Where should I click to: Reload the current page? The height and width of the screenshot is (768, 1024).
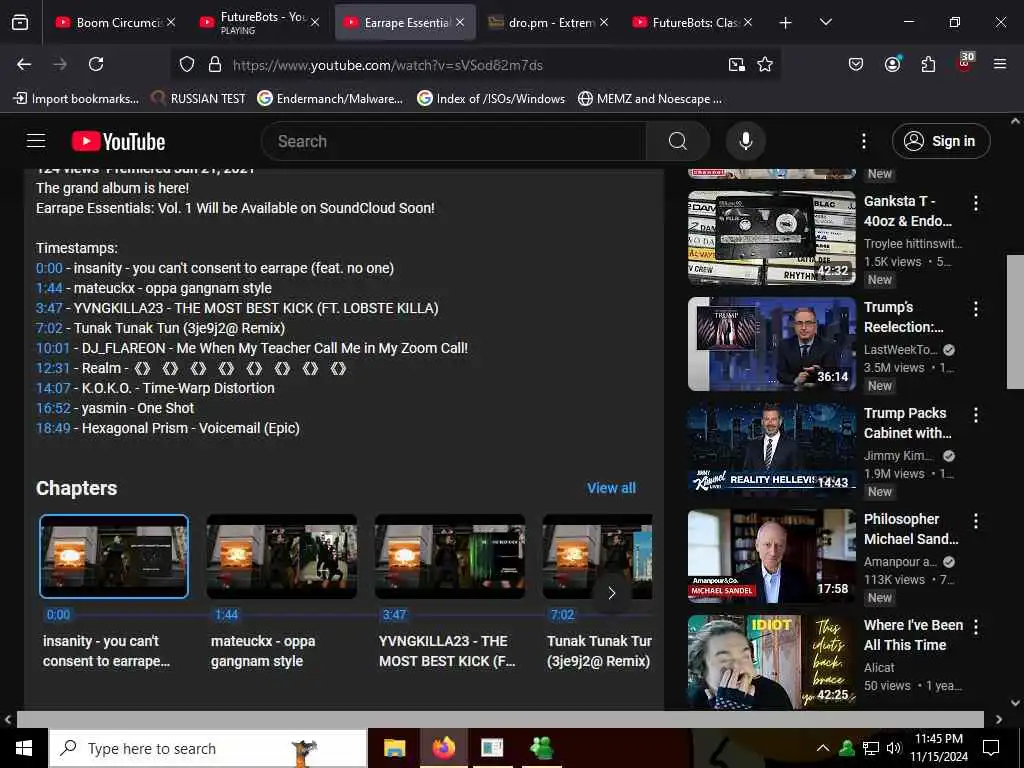click(96, 64)
